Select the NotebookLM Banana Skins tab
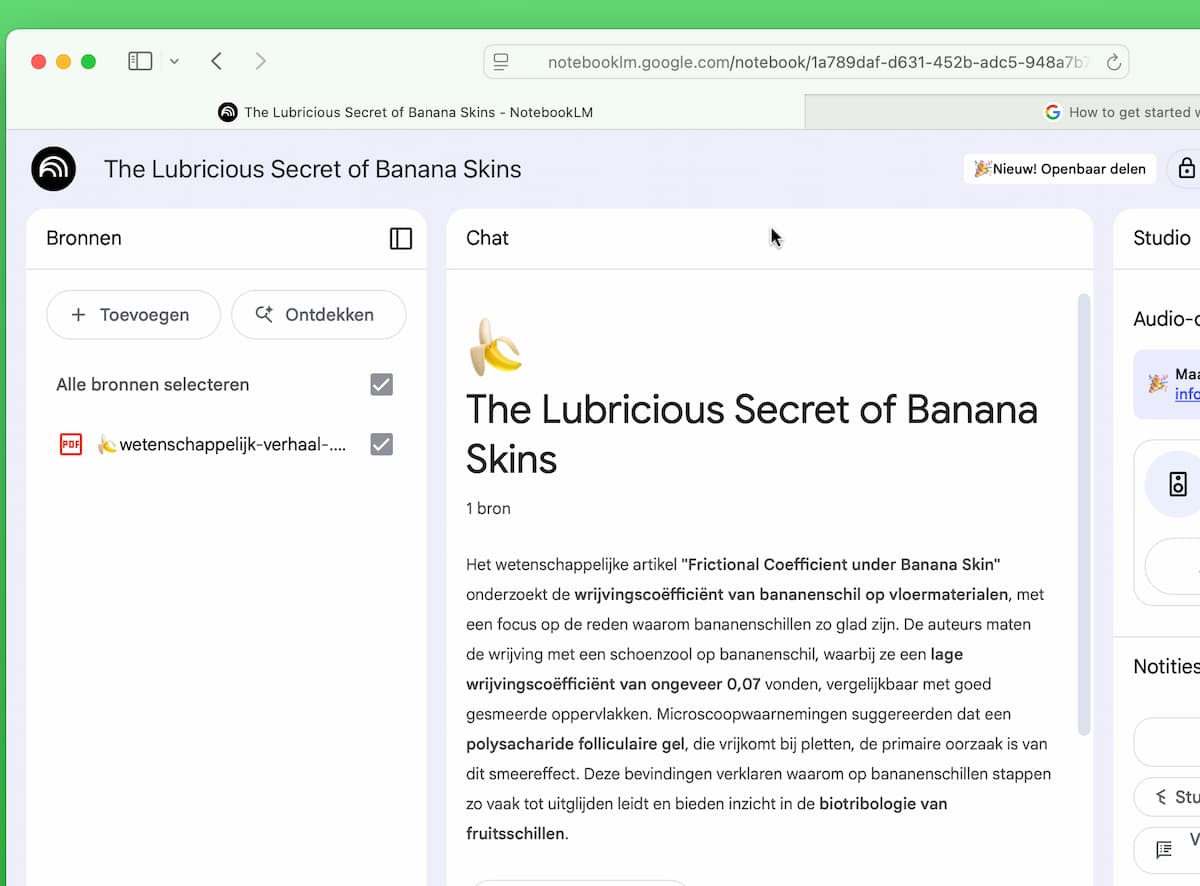Image resolution: width=1200 pixels, height=886 pixels. click(x=406, y=112)
